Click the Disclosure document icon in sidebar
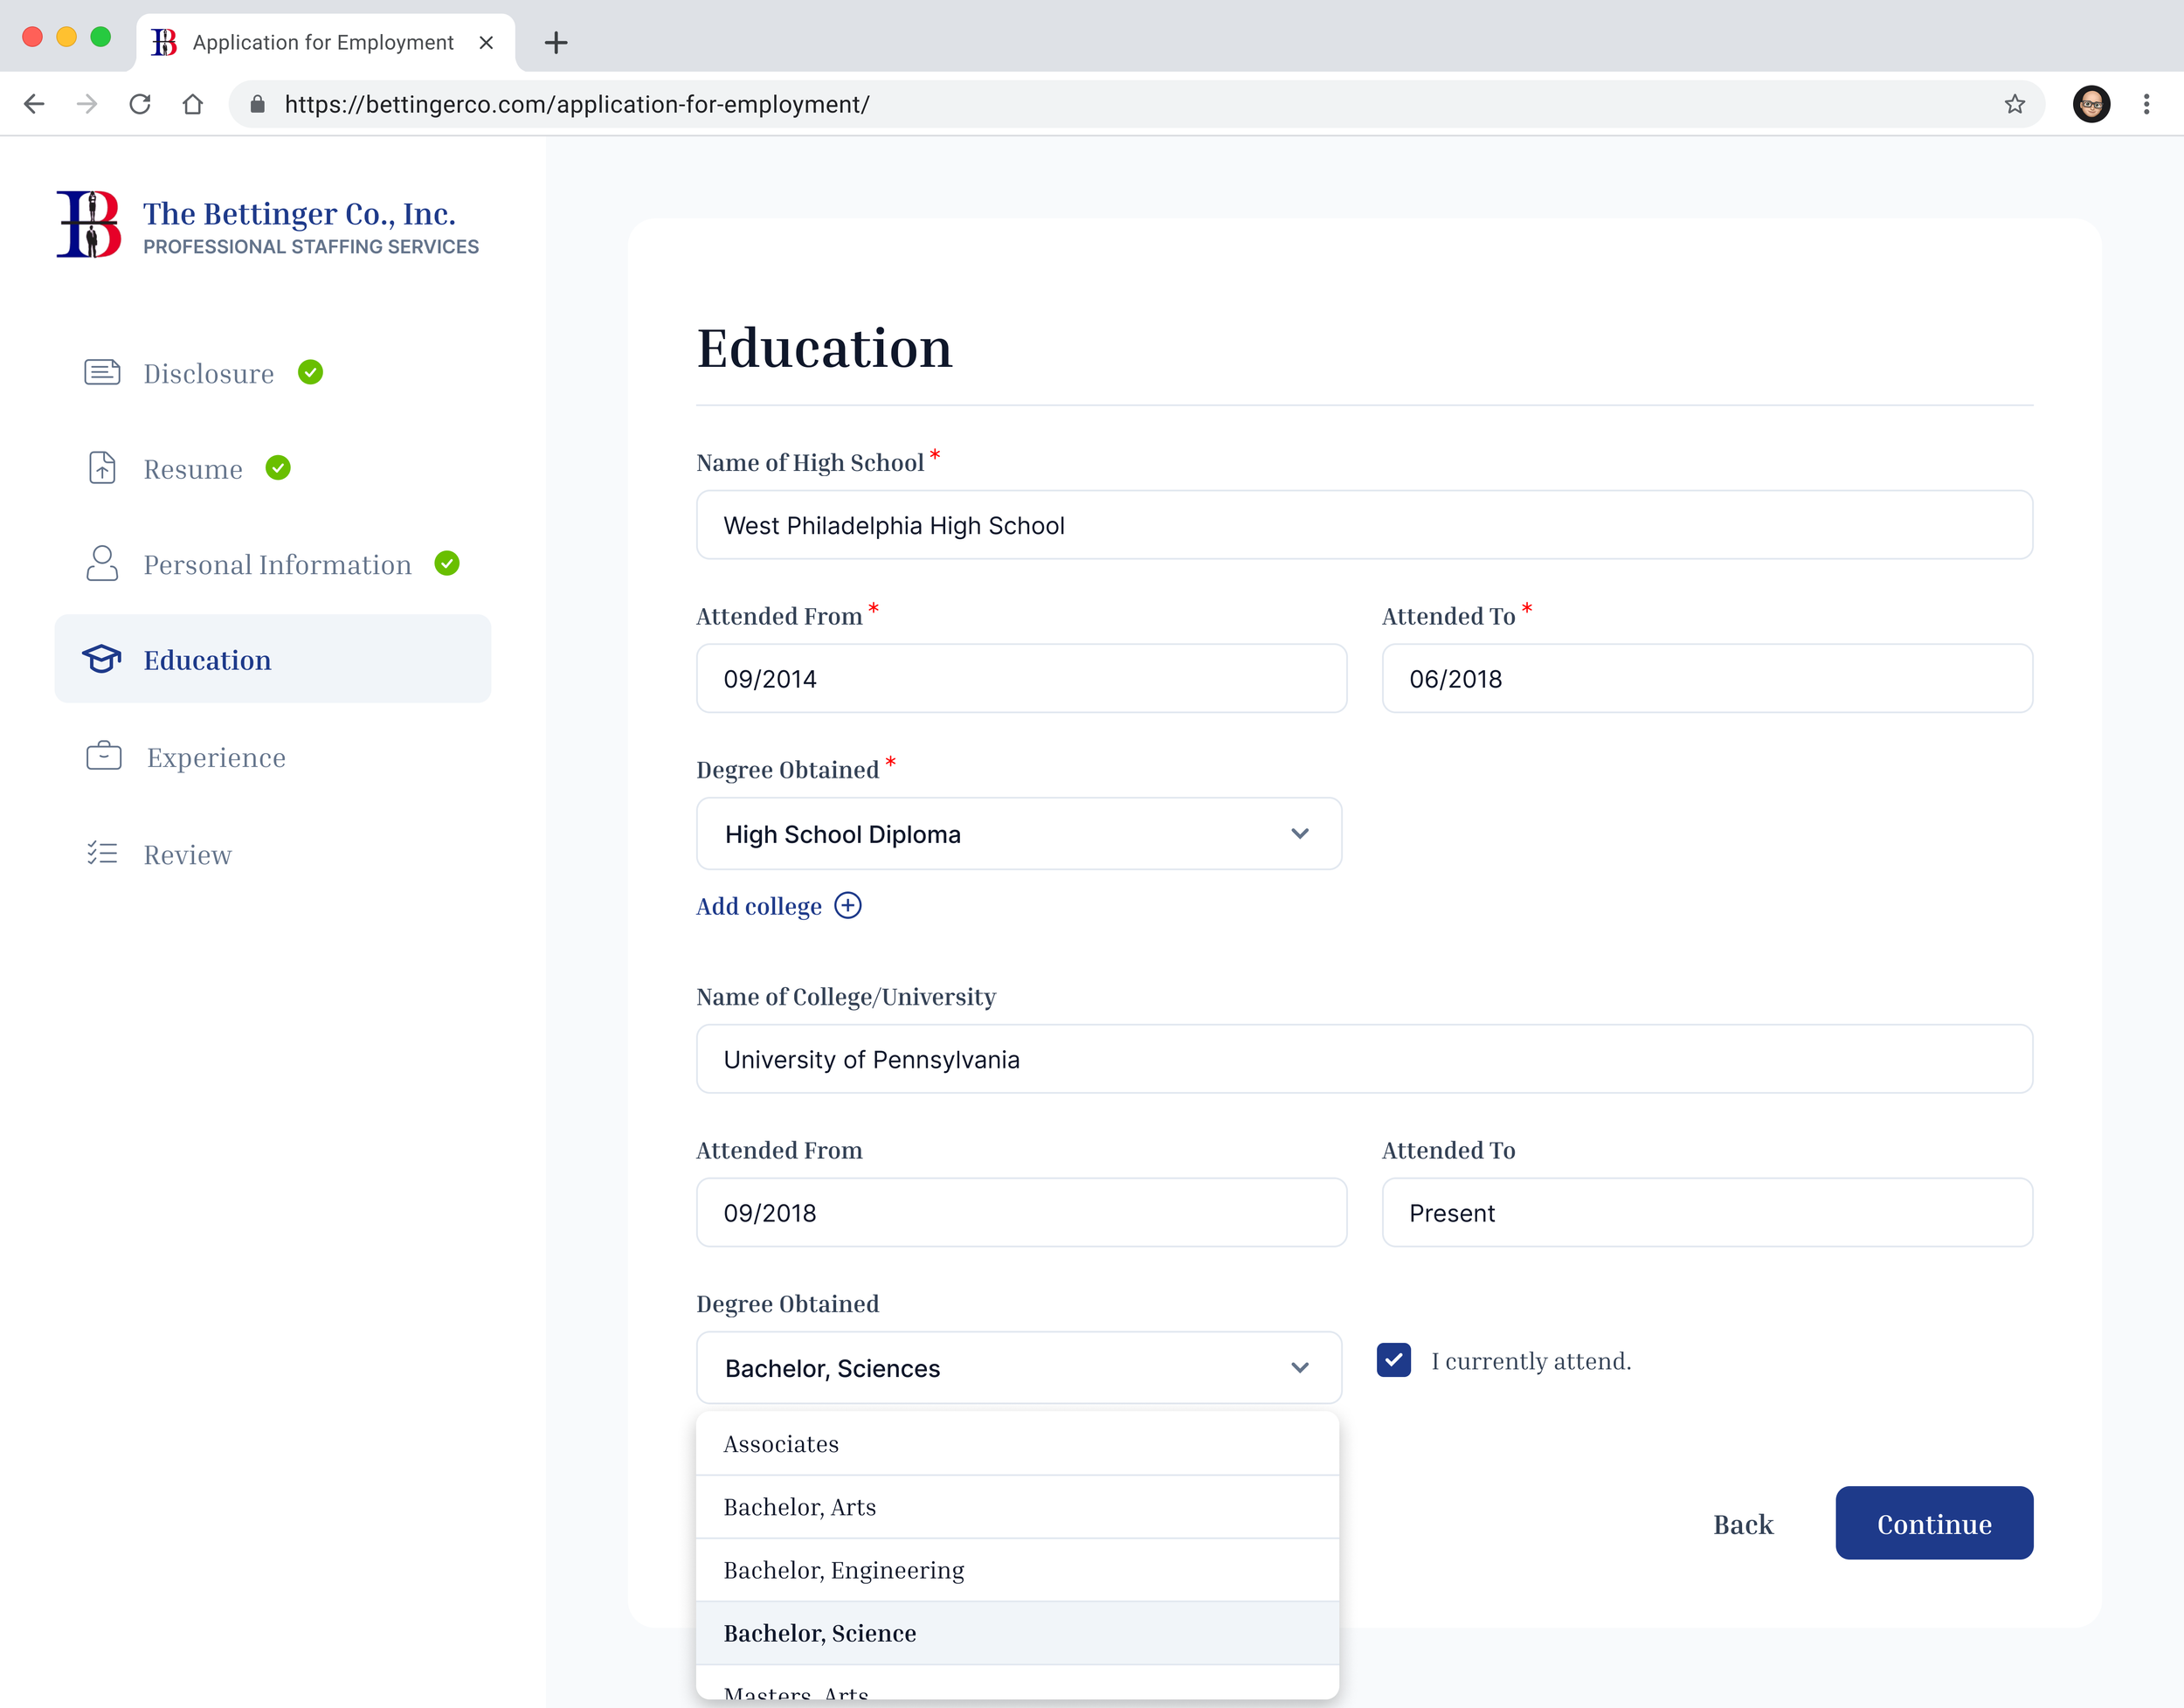The width and height of the screenshot is (2184, 1708). (x=102, y=373)
